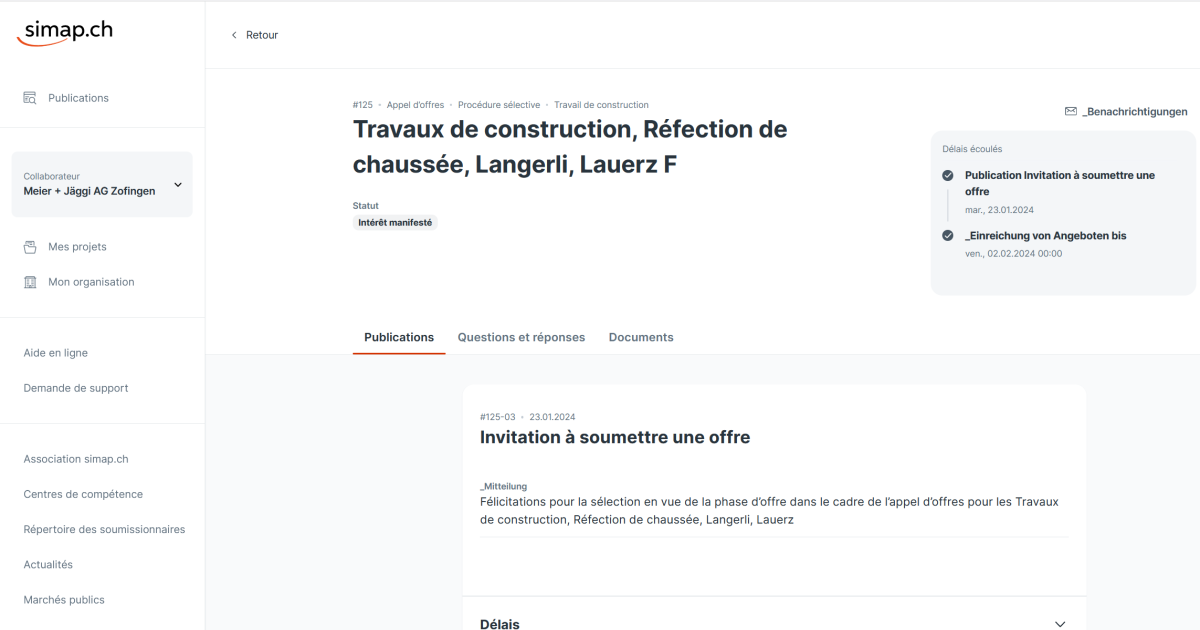The image size is (1200, 630).
Task: Open notifications via the _Benachrichtigungen envelope icon
Action: tap(1069, 111)
